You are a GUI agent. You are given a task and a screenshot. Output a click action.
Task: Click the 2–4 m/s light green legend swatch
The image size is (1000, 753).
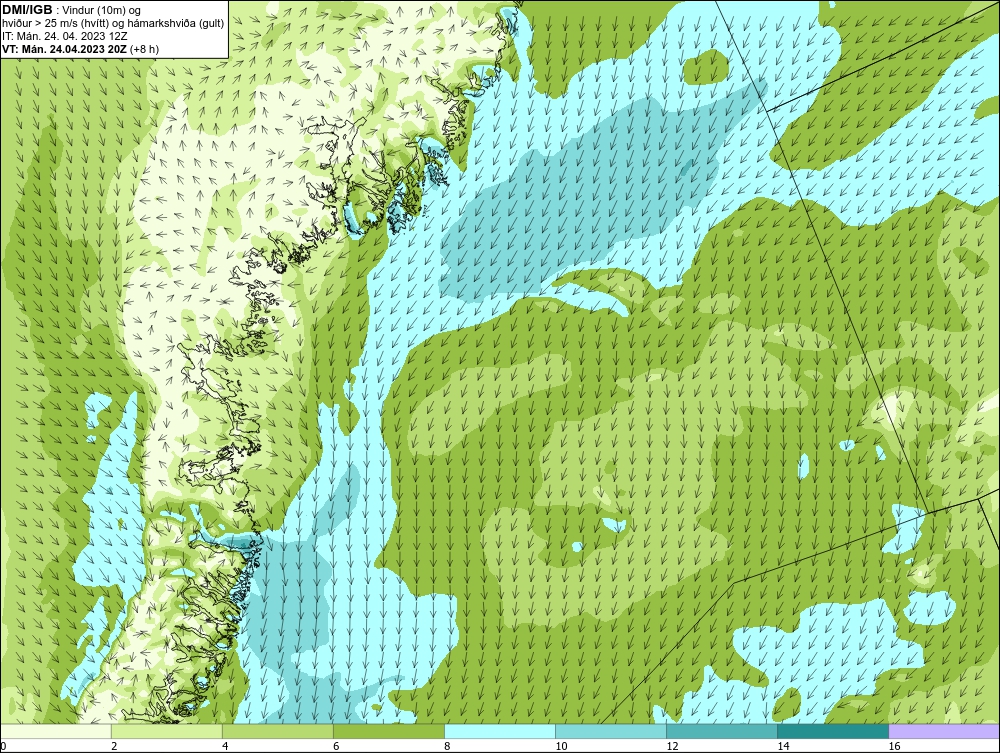pos(166,731)
